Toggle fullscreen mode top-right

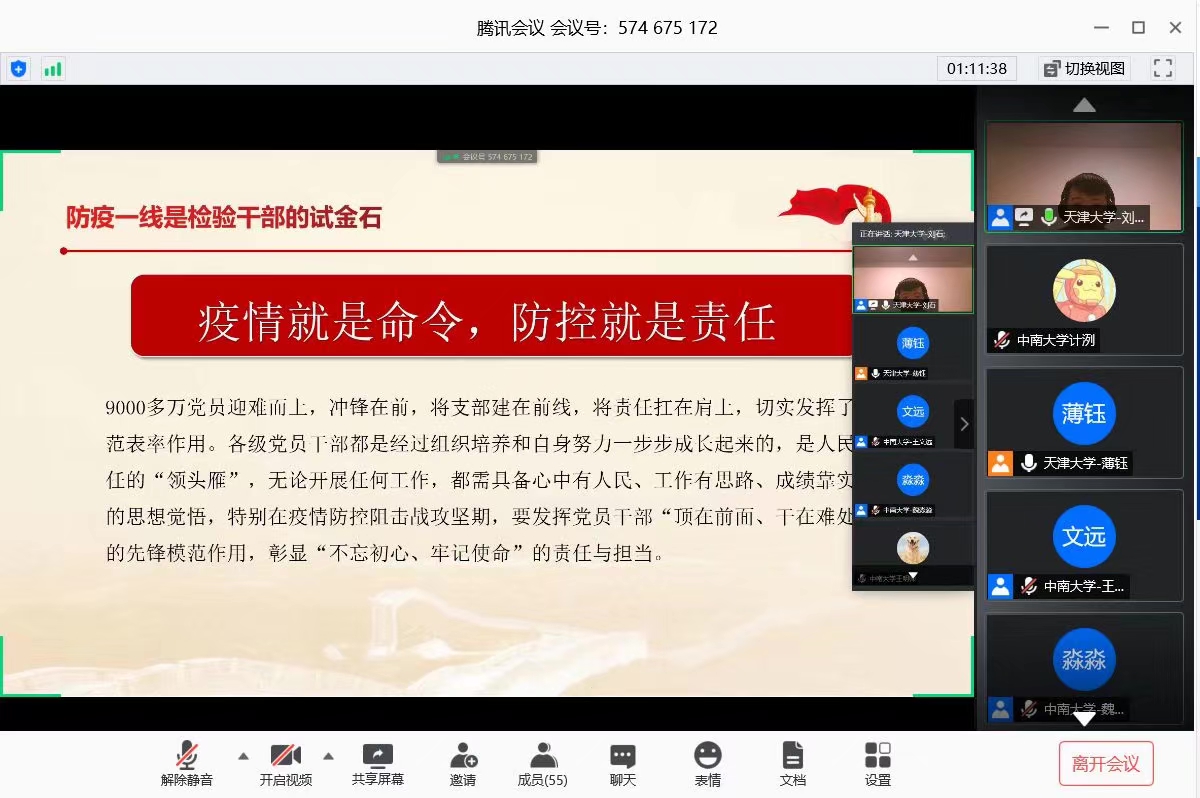(1163, 68)
